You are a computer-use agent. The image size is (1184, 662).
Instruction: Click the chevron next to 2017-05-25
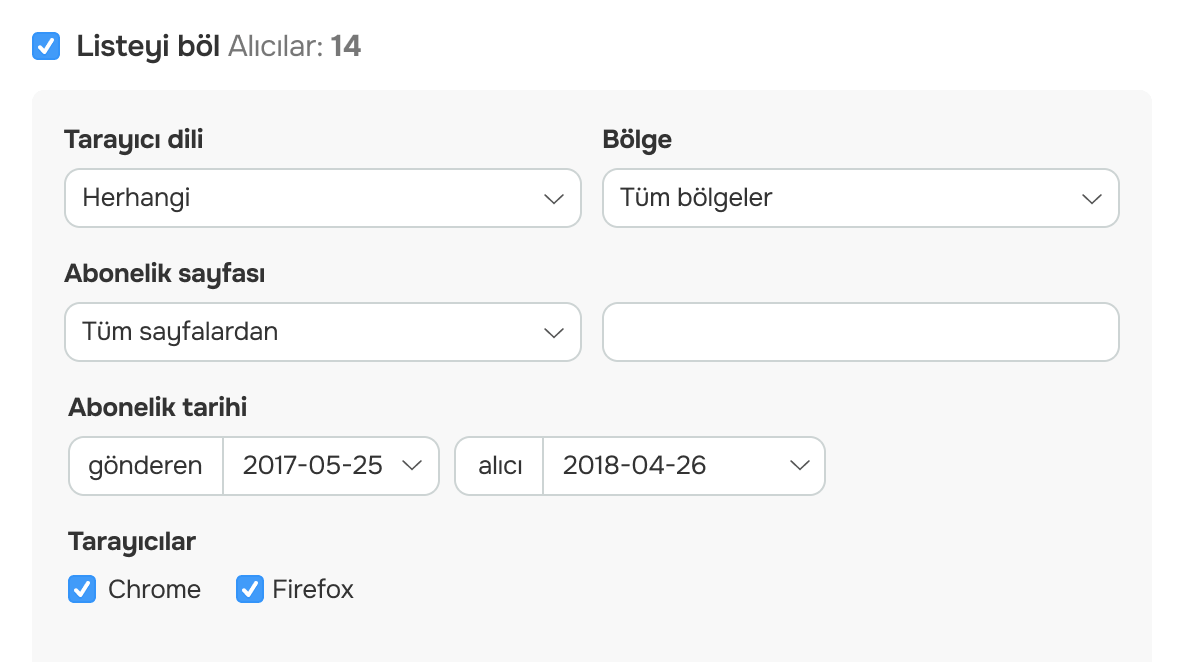point(413,466)
